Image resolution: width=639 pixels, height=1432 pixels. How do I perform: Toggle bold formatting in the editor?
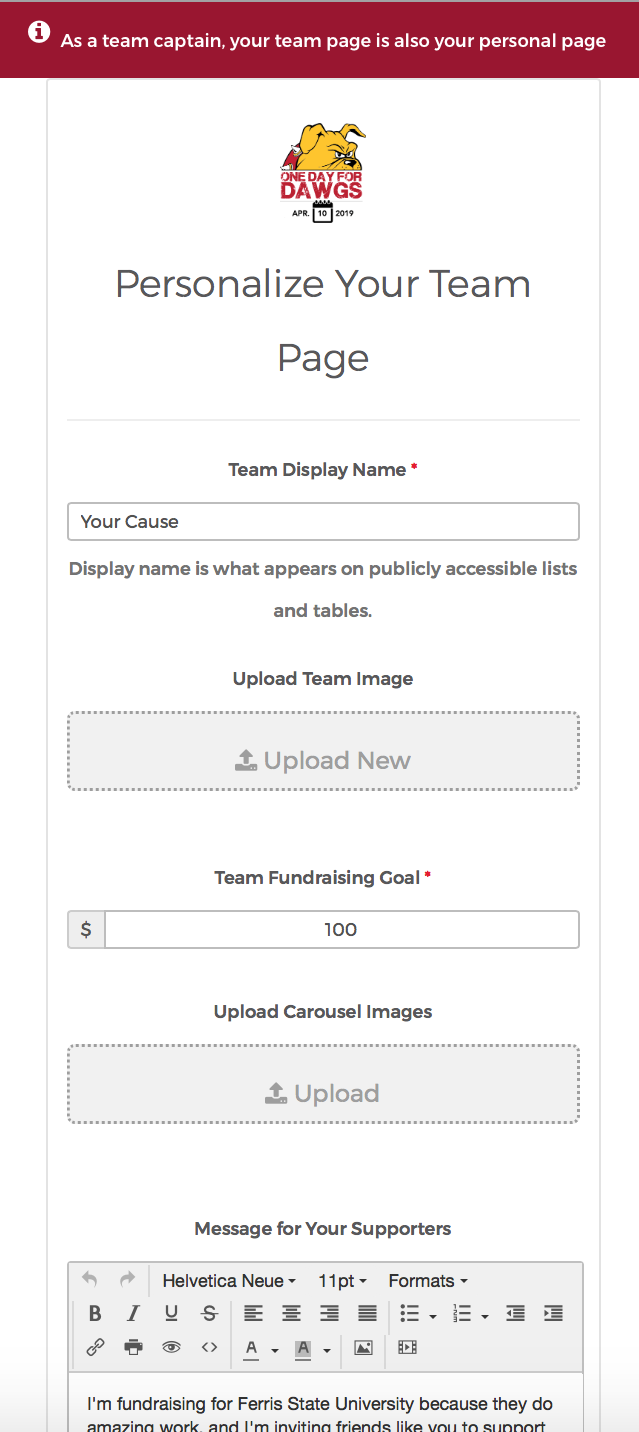click(95, 1314)
